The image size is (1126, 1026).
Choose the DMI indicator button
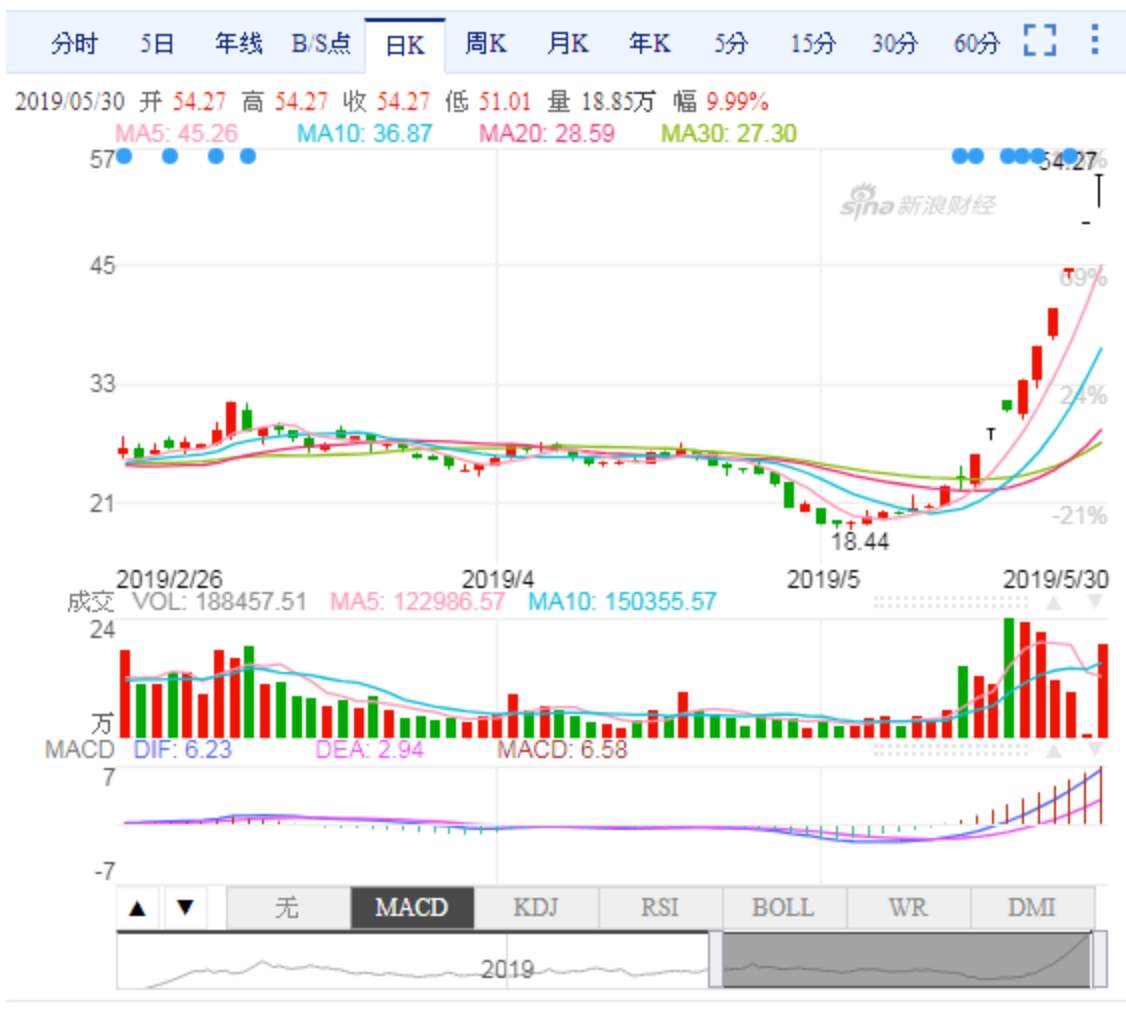1032,908
